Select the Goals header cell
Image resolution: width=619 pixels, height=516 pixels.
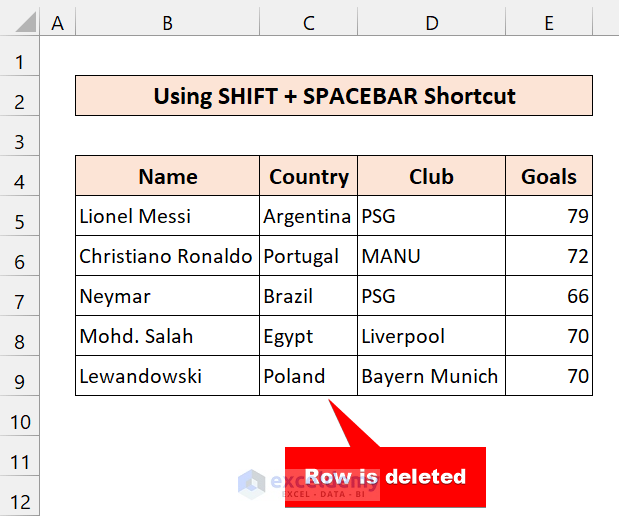coord(549,177)
